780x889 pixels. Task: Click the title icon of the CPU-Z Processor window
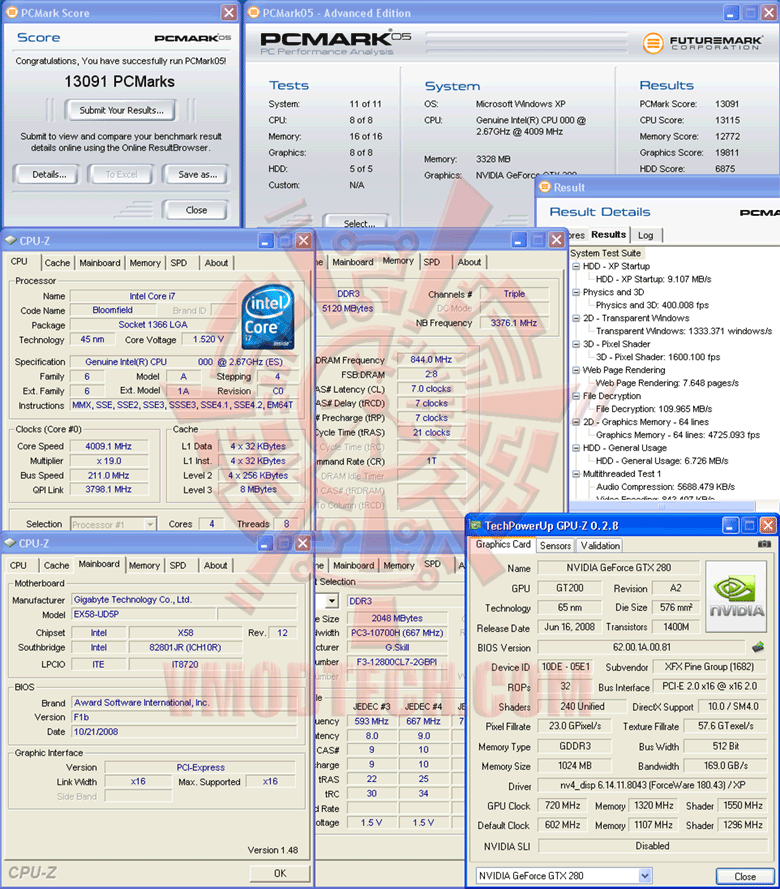[10, 241]
